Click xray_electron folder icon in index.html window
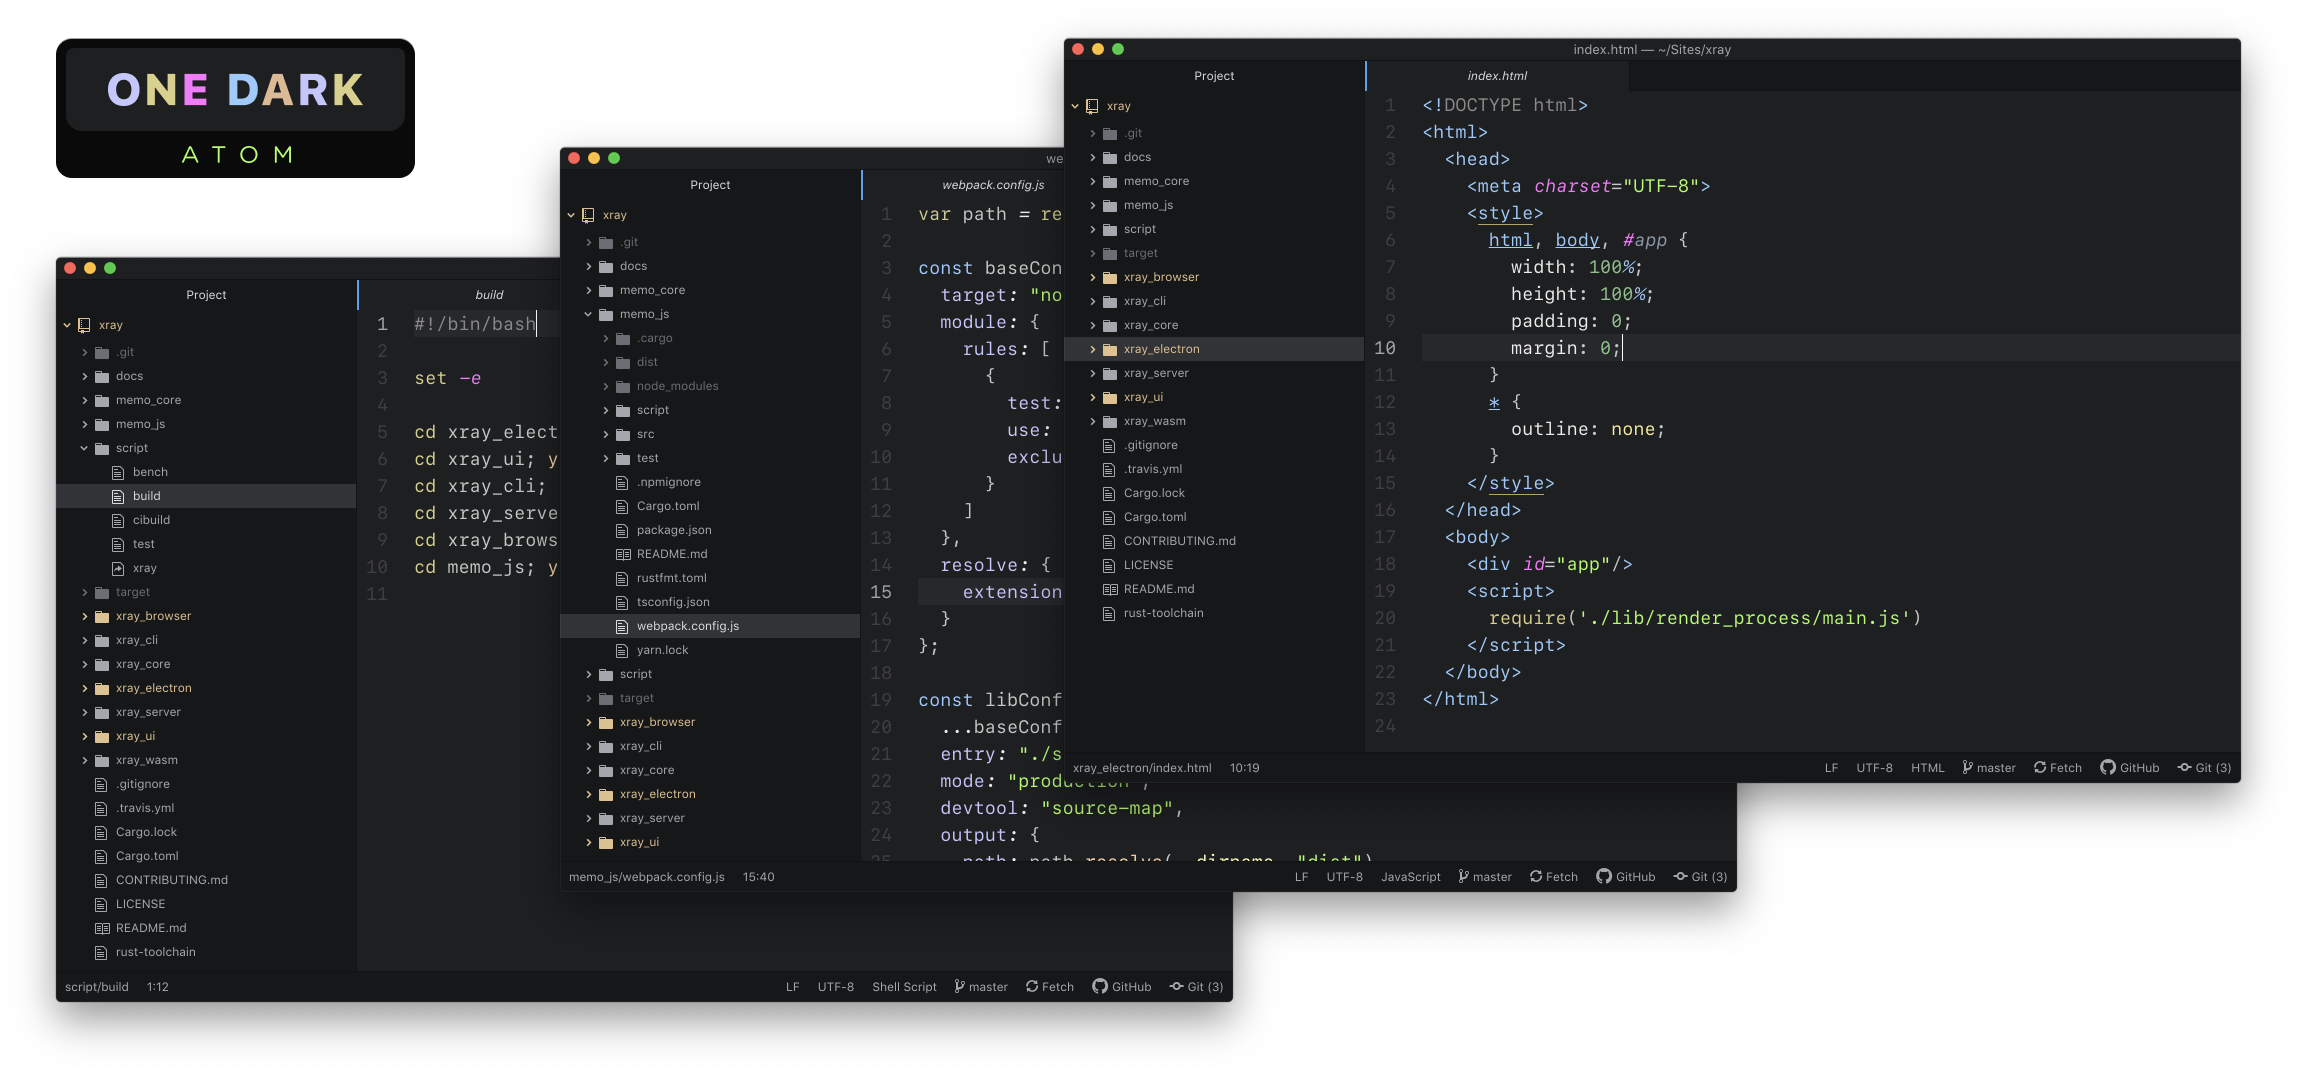Image resolution: width=2297 pixels, height=1076 pixels. (1109, 349)
